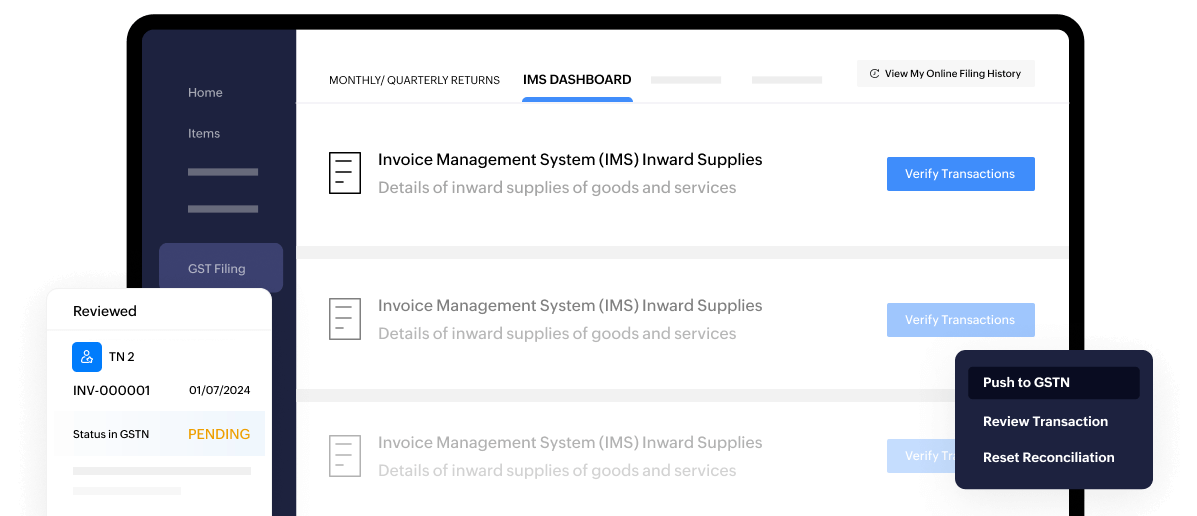This screenshot has height=516, width=1197.
Task: Click the document icon in the first IMS row
Action: point(344,173)
